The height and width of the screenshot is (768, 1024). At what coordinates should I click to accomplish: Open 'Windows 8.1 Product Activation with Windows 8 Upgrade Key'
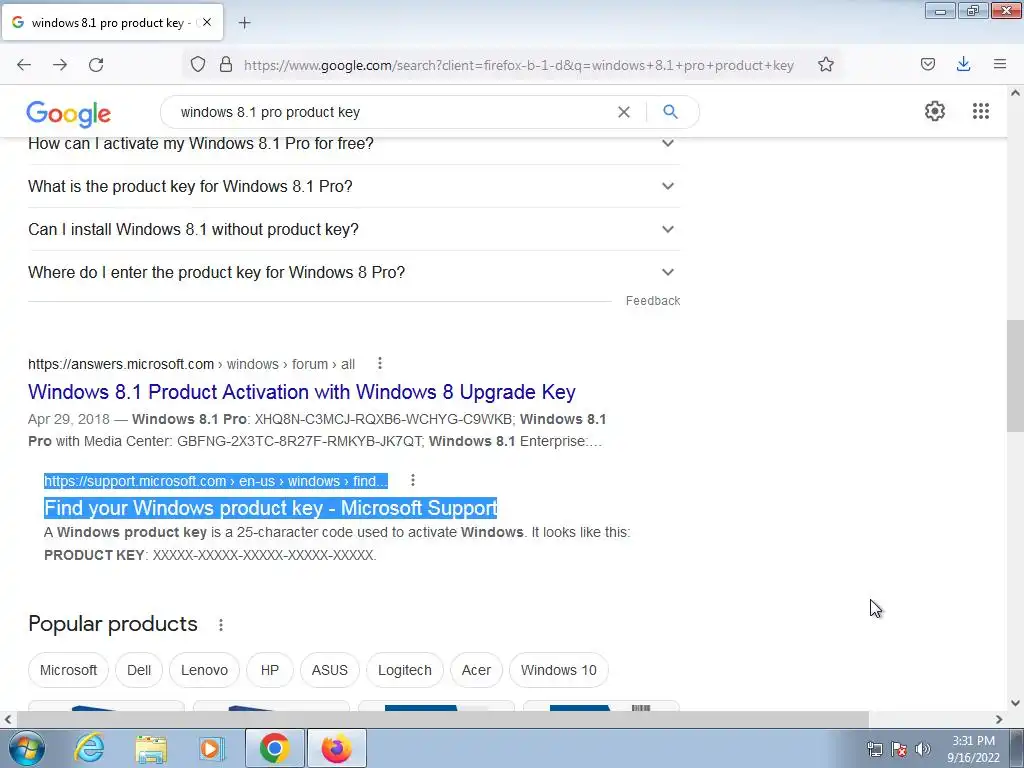(302, 392)
